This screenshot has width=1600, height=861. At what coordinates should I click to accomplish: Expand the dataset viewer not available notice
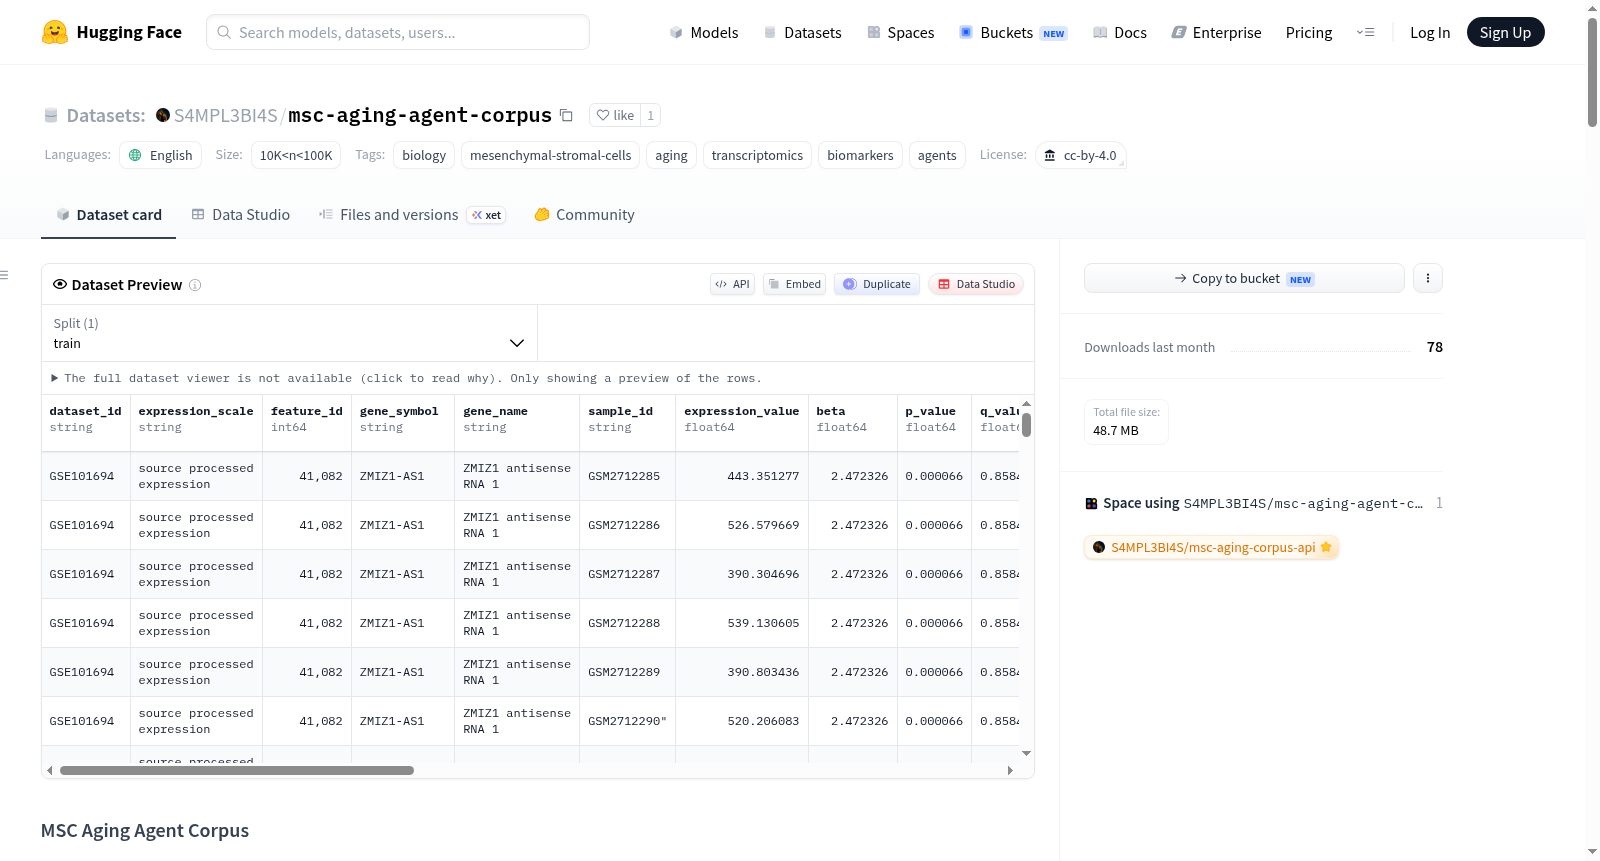[x=407, y=378]
